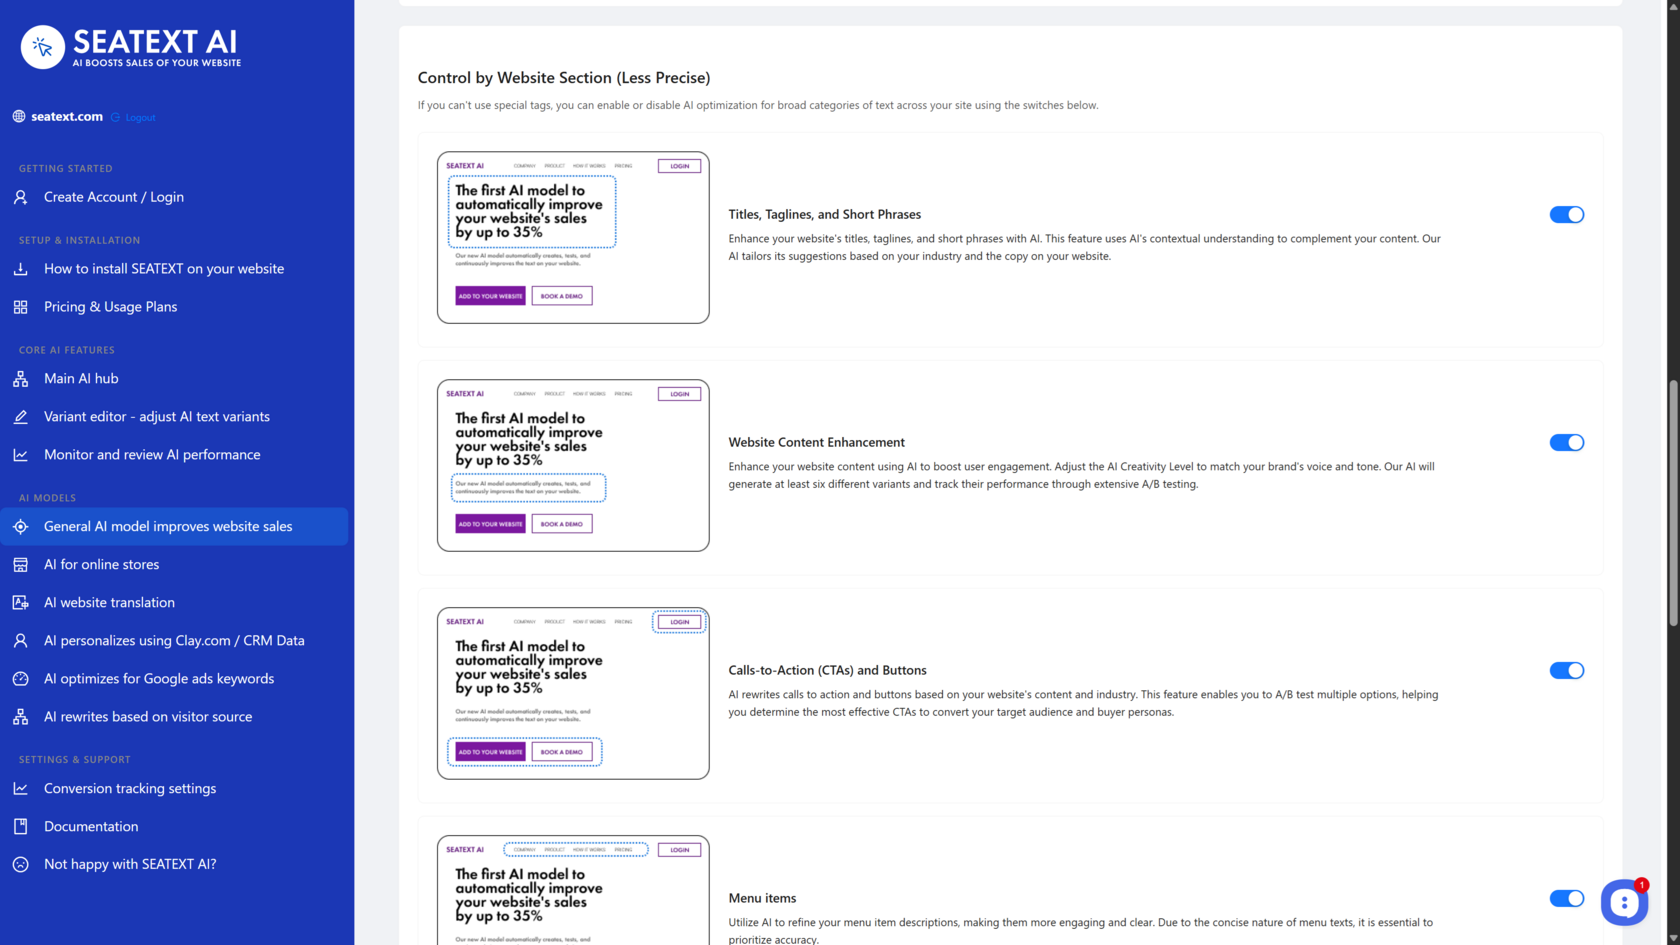Switch off the Menu items toggle
The width and height of the screenshot is (1680, 945).
(1566, 899)
